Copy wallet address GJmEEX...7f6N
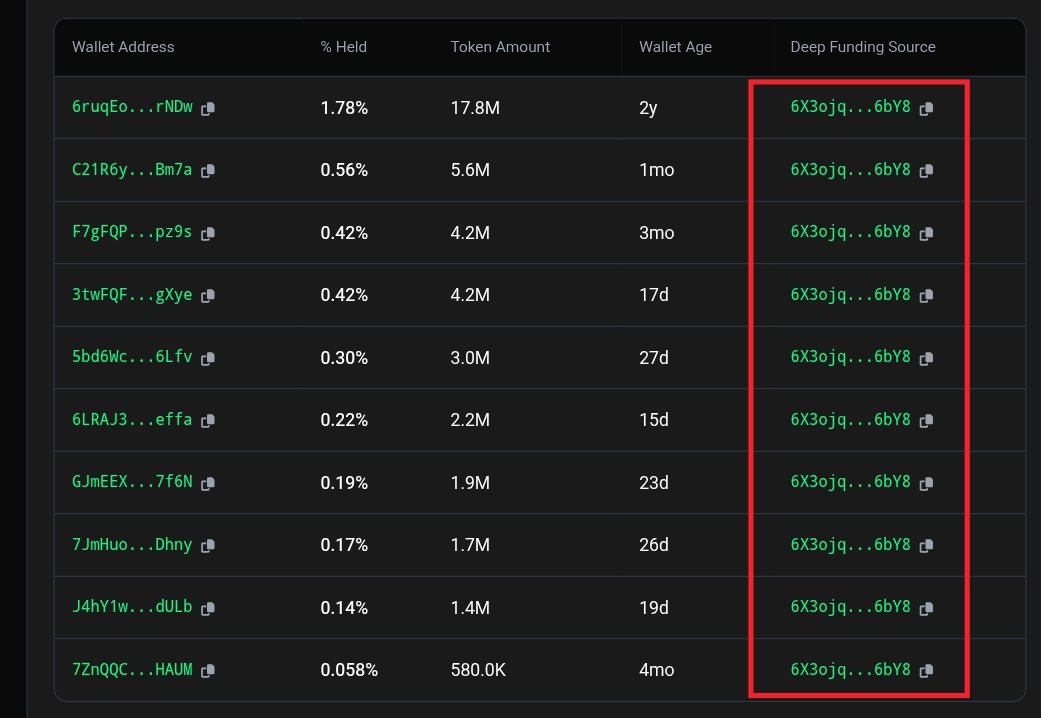The image size is (1041, 718). point(208,484)
